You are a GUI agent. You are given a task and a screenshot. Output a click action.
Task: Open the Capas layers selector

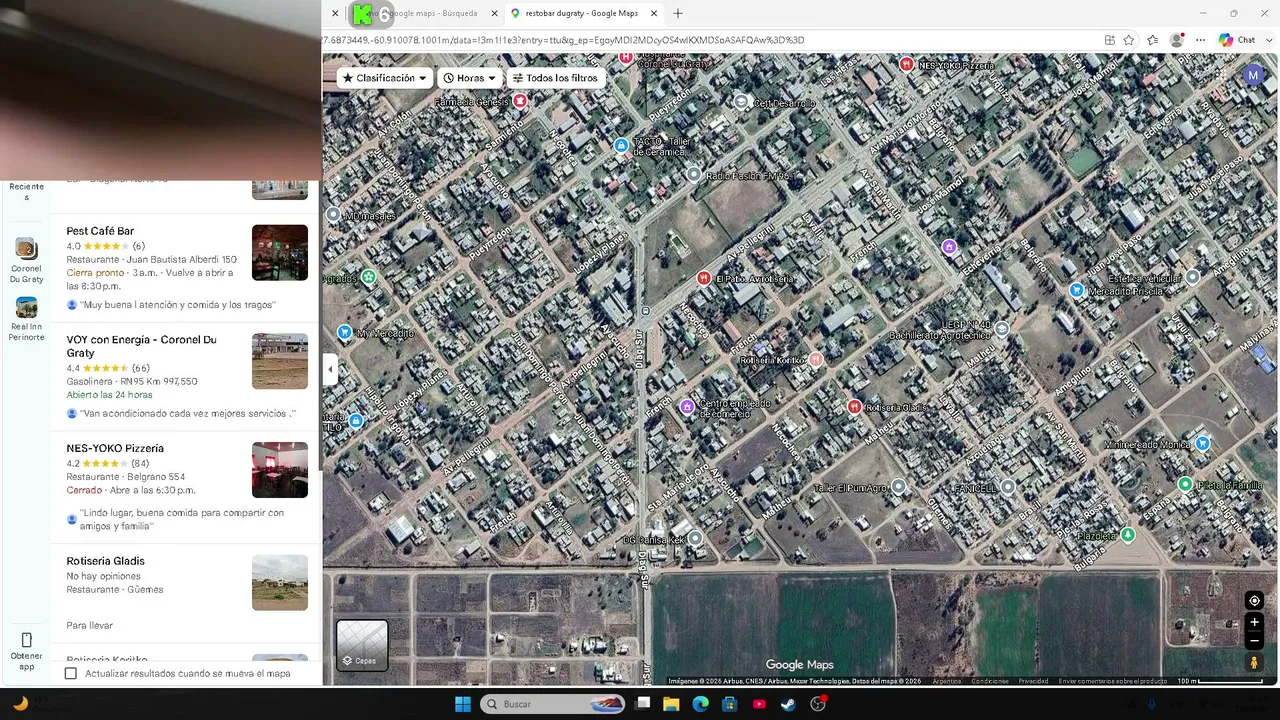click(361, 645)
